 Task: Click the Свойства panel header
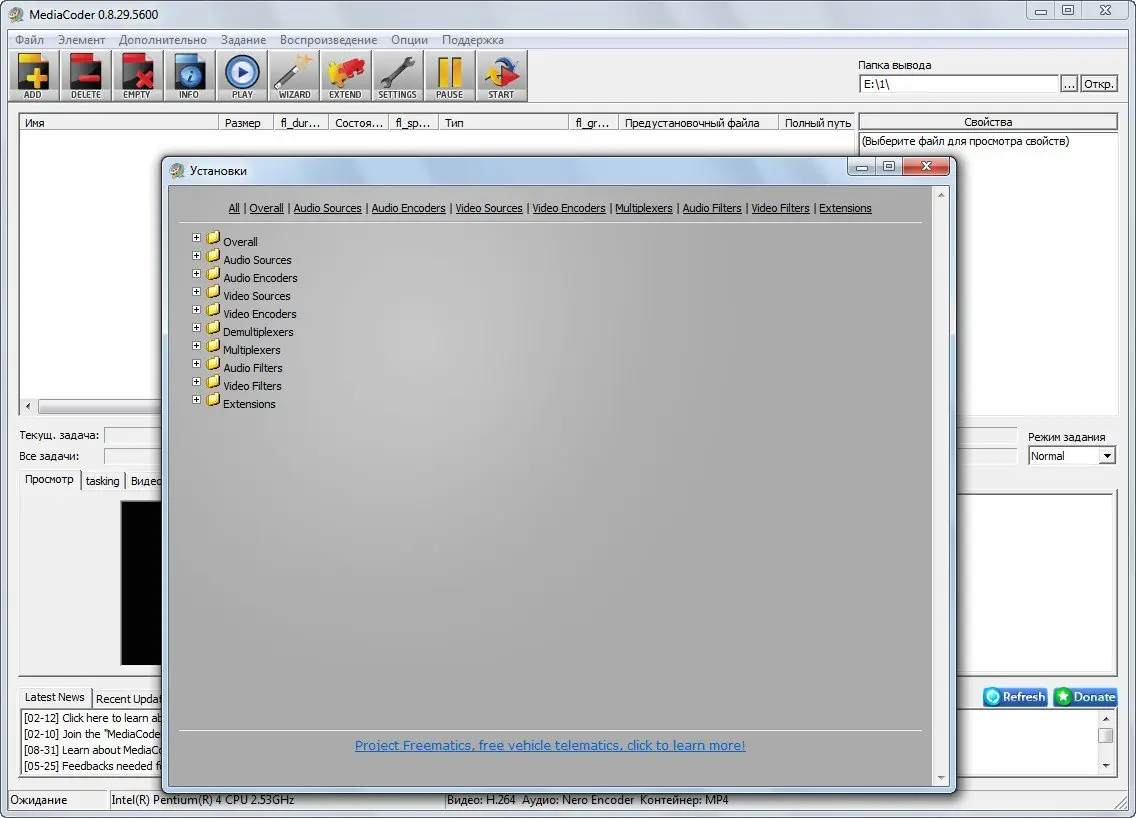[988, 122]
